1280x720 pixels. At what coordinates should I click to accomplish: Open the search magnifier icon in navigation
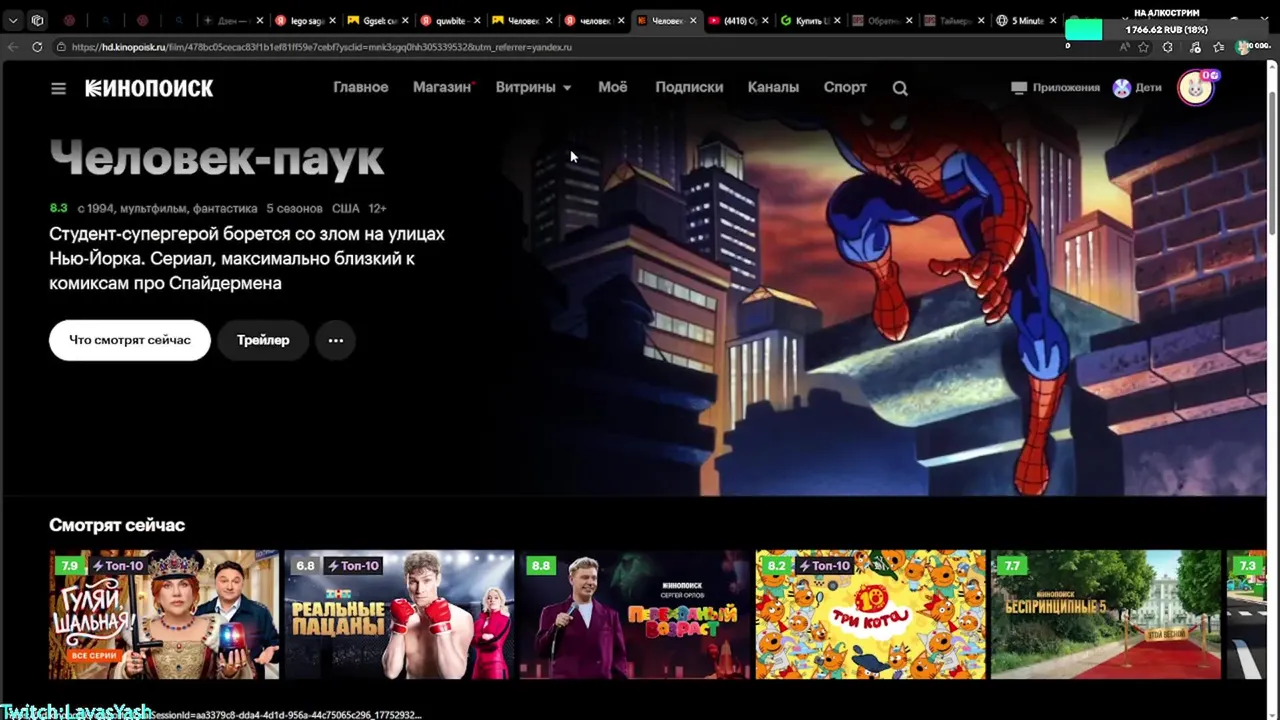[900, 88]
